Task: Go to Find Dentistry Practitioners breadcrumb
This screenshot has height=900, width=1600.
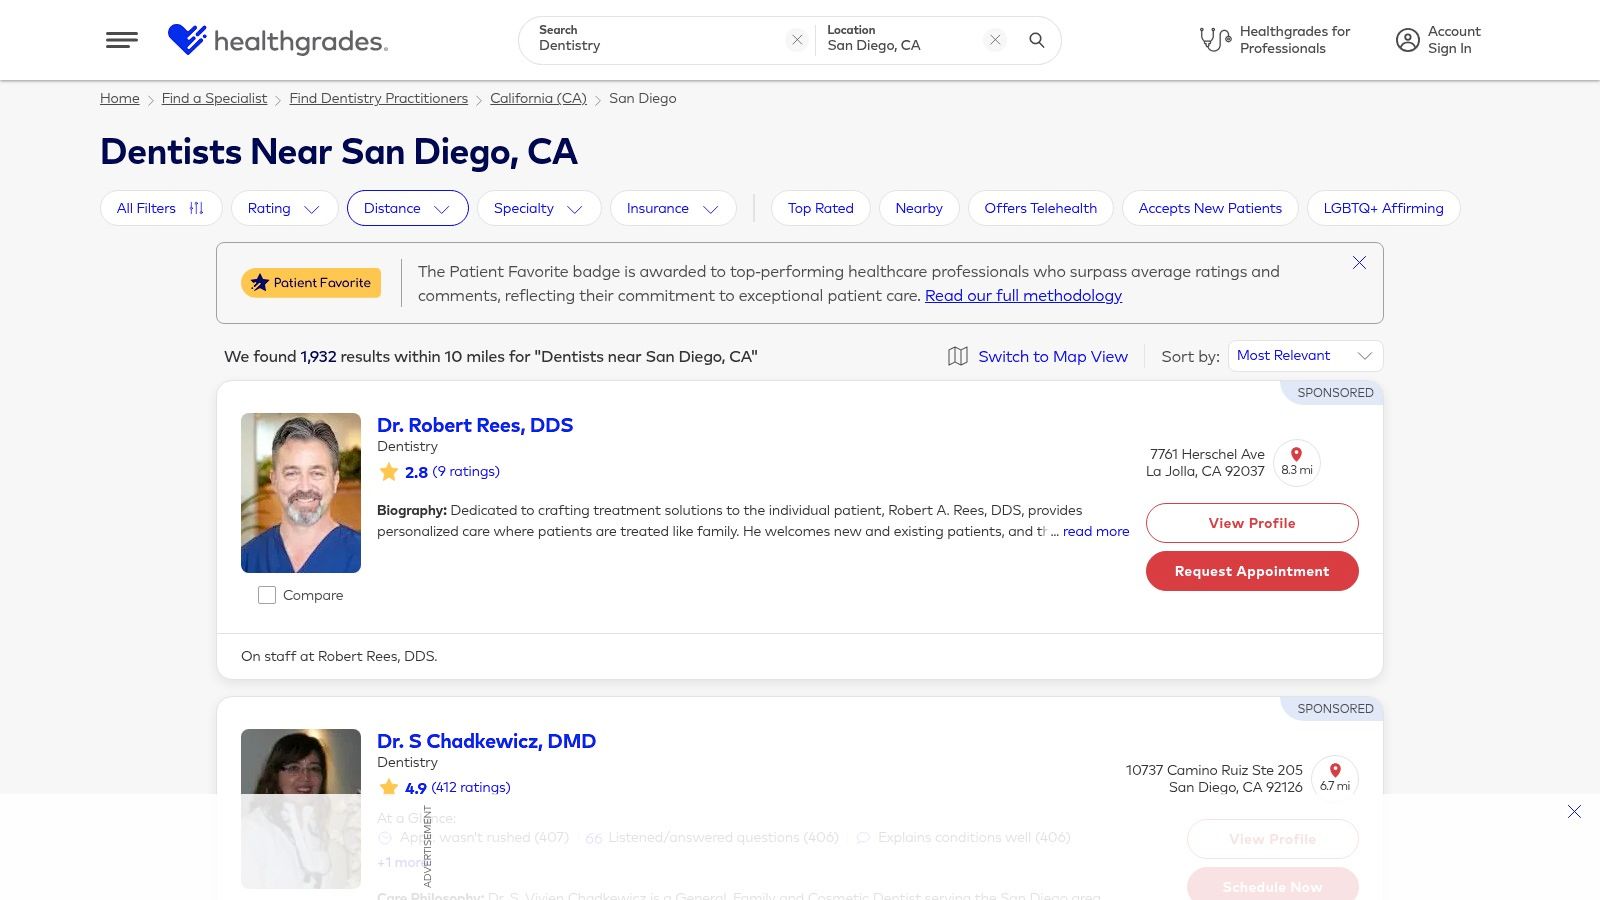Action: click(x=378, y=98)
